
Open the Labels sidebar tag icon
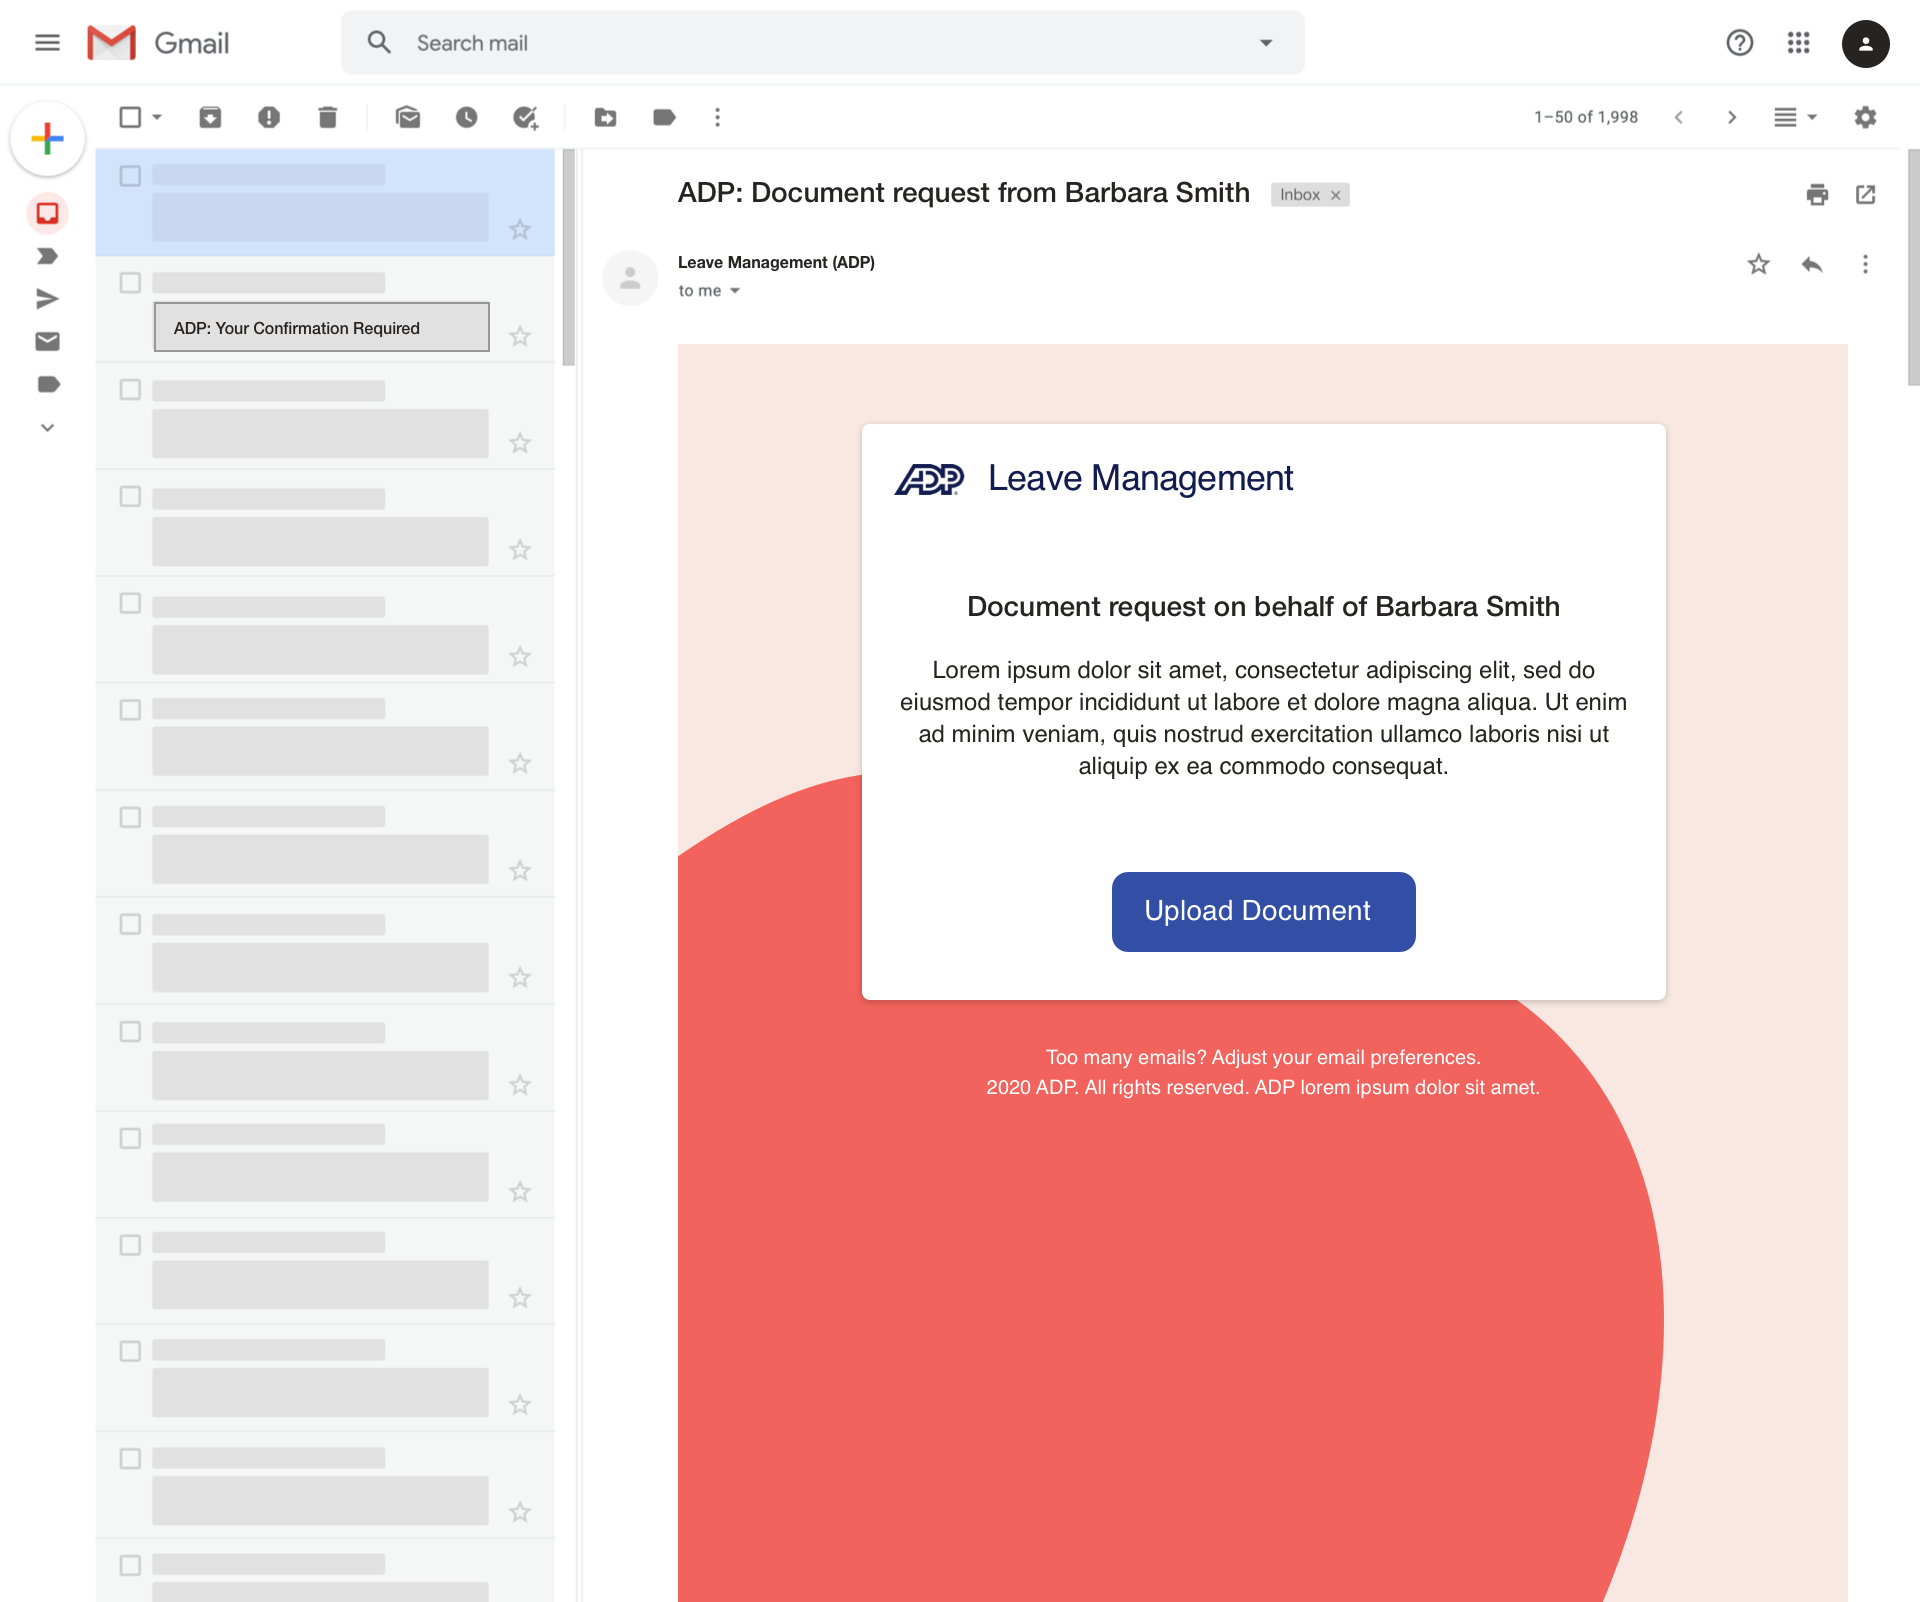[48, 384]
